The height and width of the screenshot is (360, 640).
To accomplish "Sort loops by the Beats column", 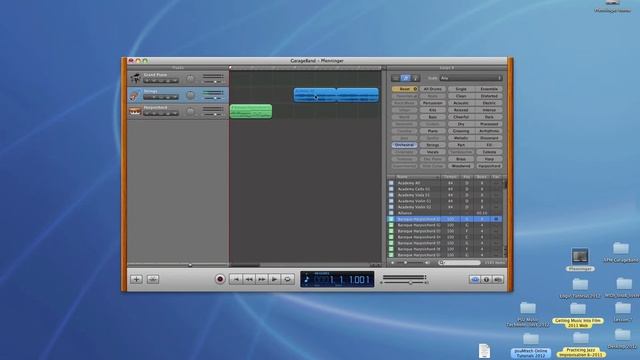I will [x=482, y=177].
